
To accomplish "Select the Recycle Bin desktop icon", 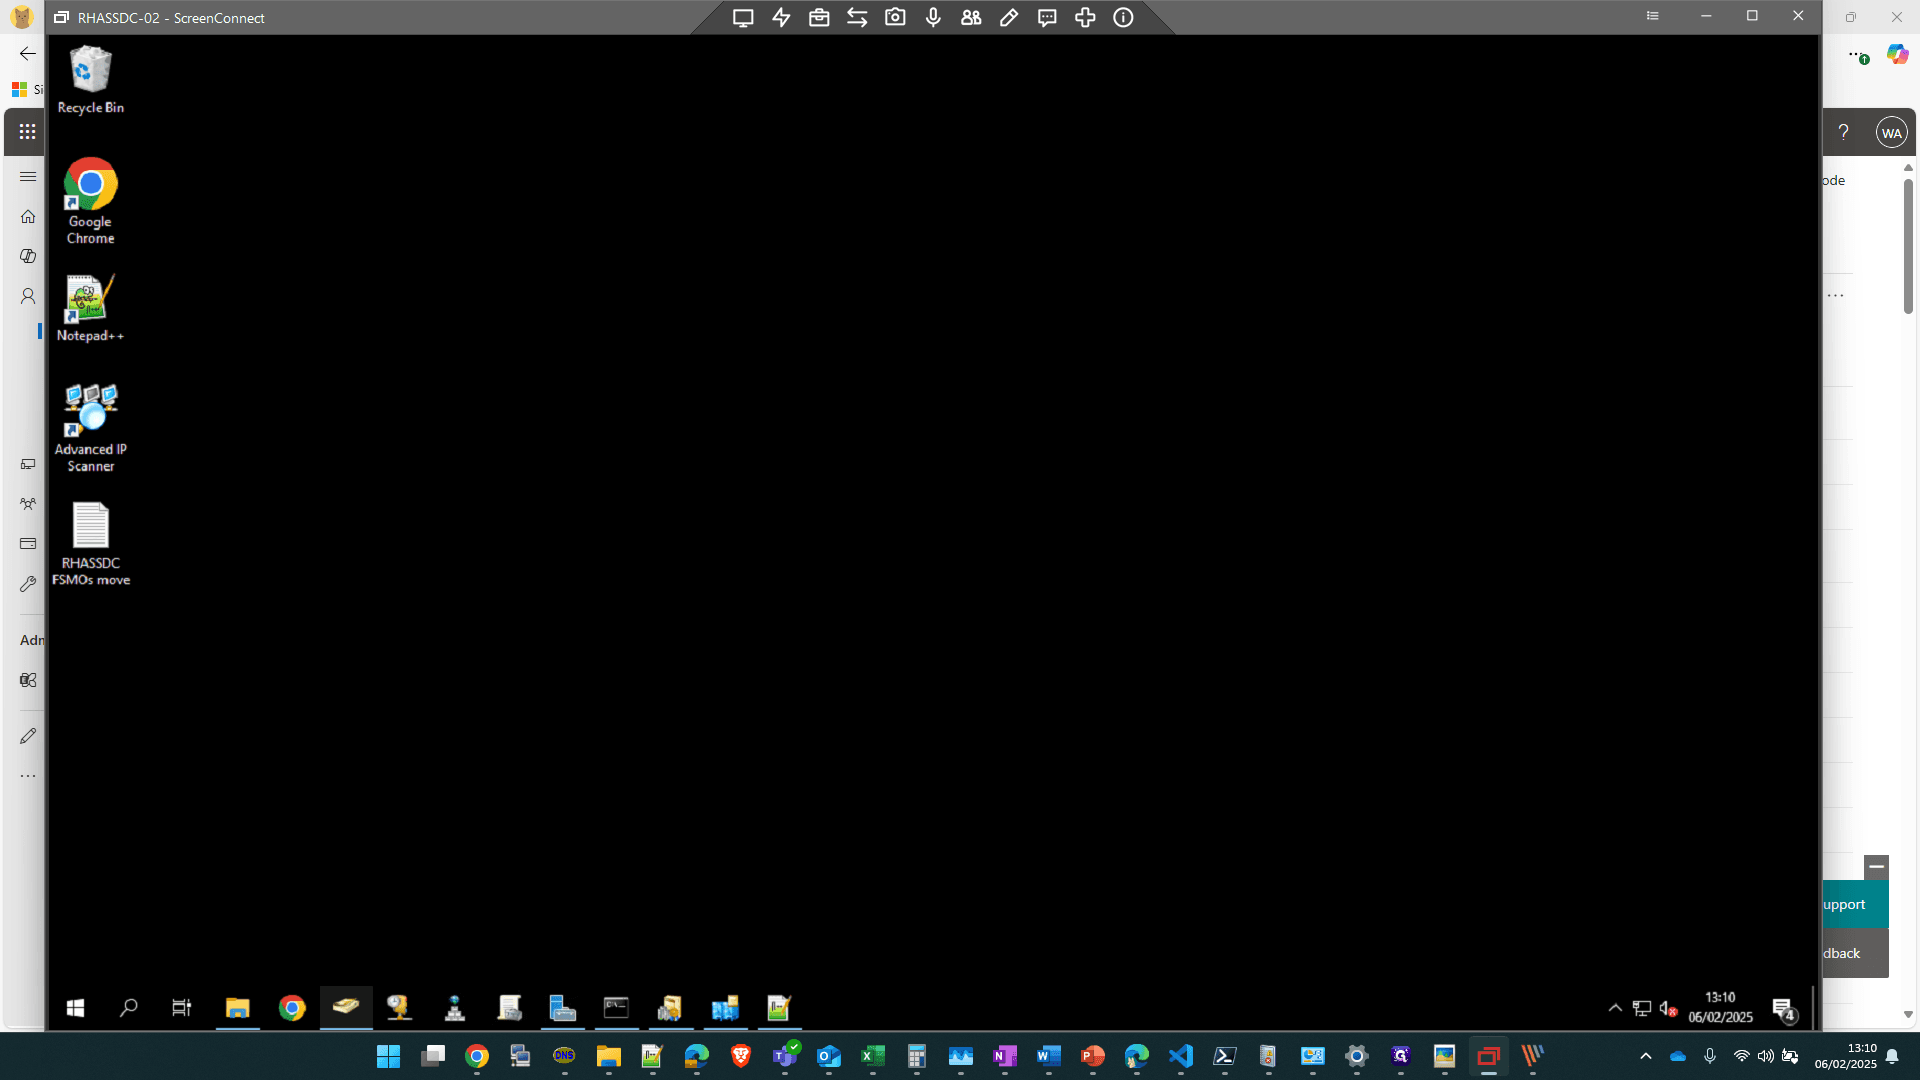I will tap(90, 80).
